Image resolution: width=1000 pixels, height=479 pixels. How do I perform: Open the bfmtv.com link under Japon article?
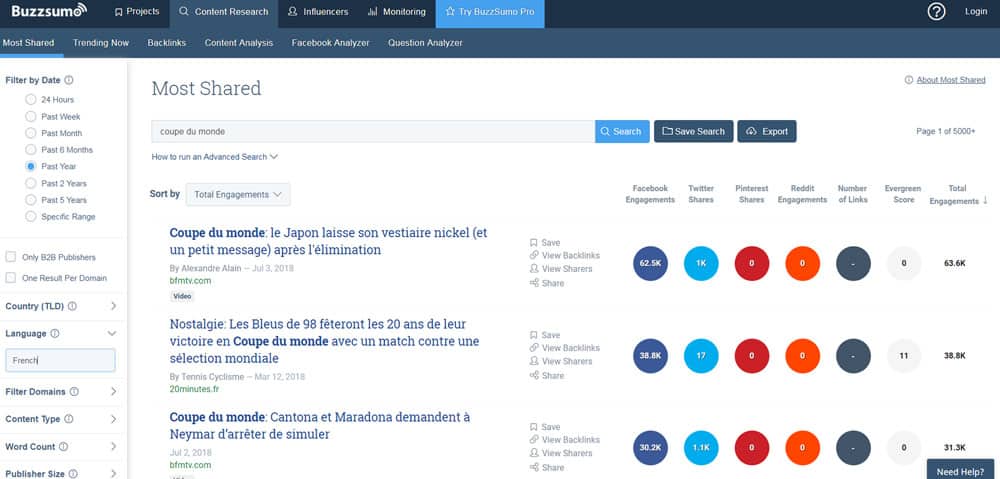point(190,281)
